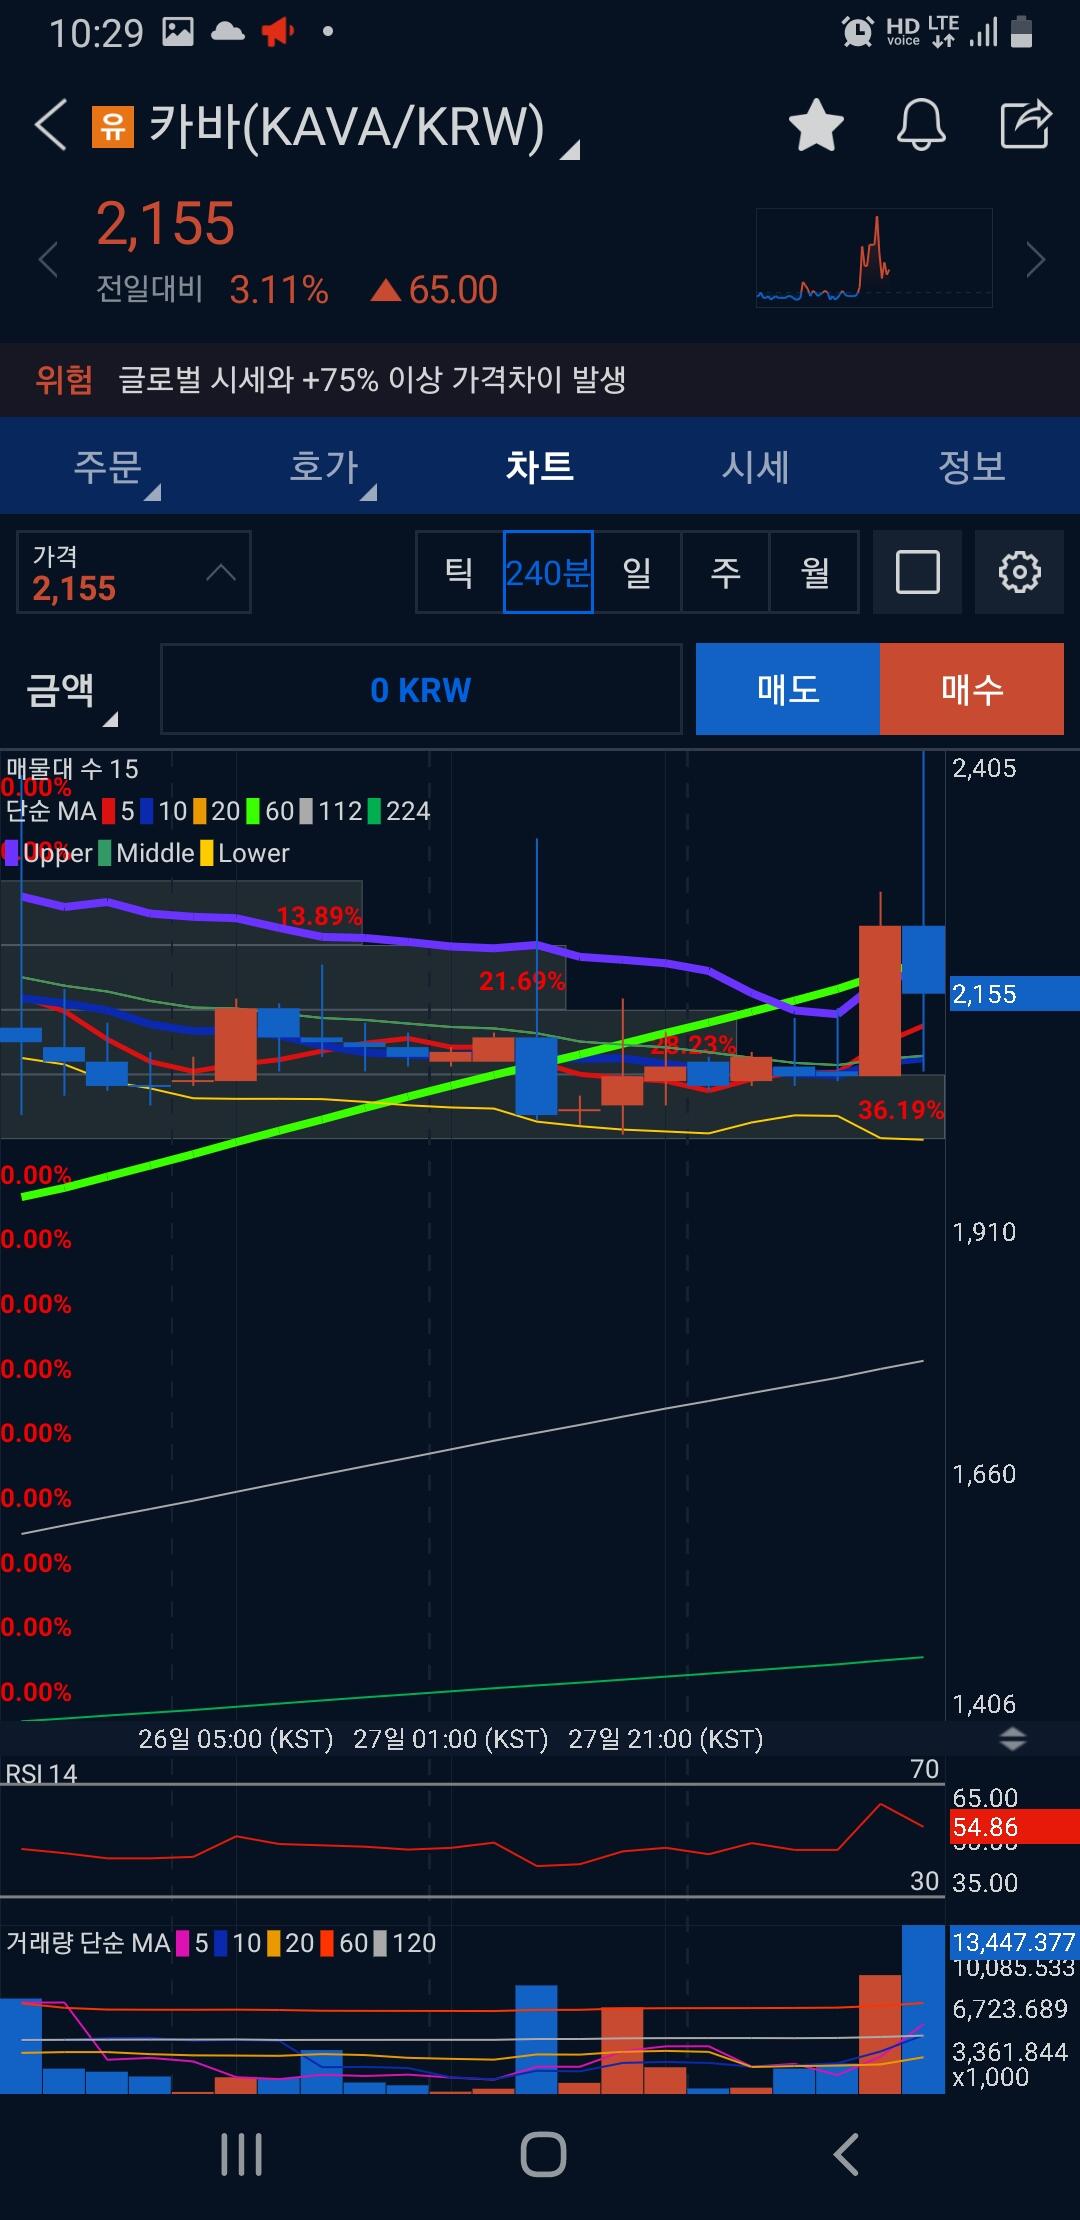Select the 일 daily interval
This screenshot has width=1080, height=2220.
[x=637, y=572]
